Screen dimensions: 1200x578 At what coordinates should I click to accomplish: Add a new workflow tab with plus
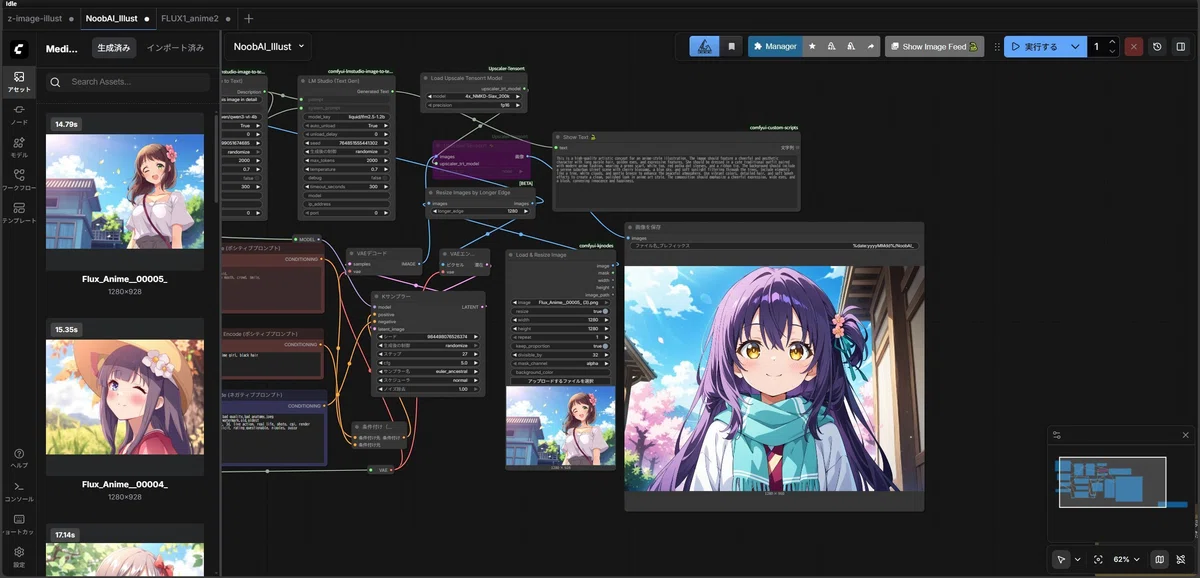(249, 18)
